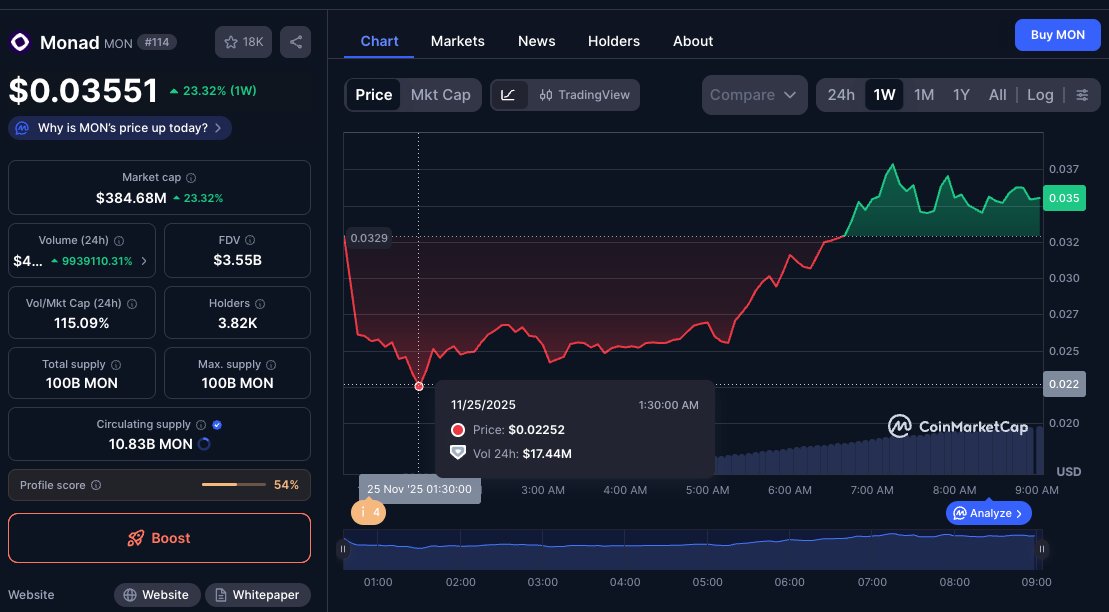This screenshot has height=612, width=1109.
Task: Add Monad to watchlist star button
Action: 243,42
